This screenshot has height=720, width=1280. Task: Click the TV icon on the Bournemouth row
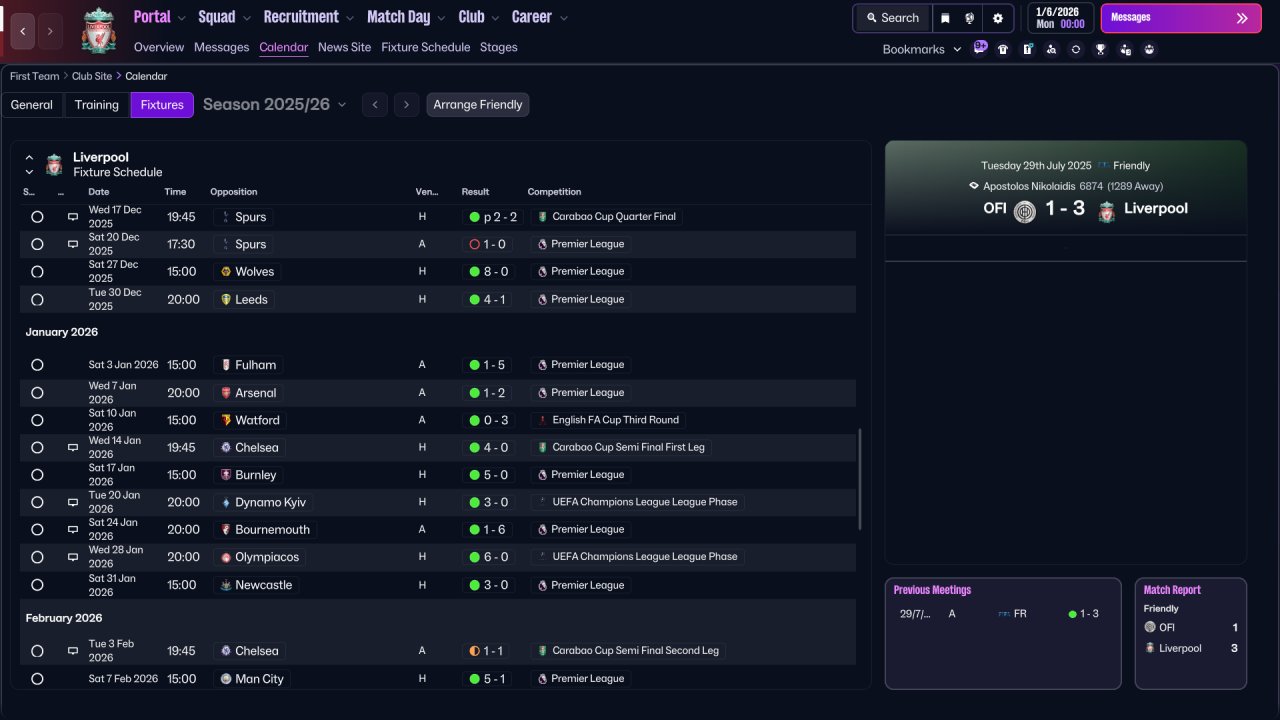(x=73, y=529)
